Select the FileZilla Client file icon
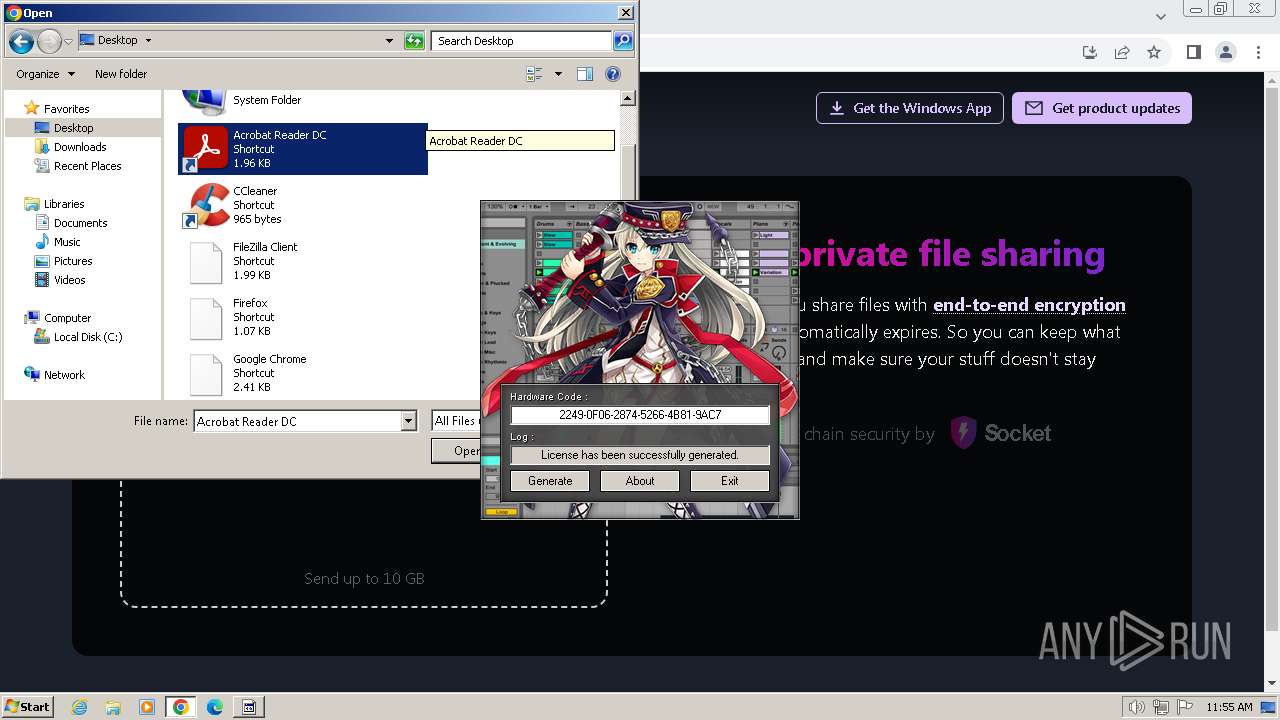This screenshot has height=720, width=1280. (205, 261)
